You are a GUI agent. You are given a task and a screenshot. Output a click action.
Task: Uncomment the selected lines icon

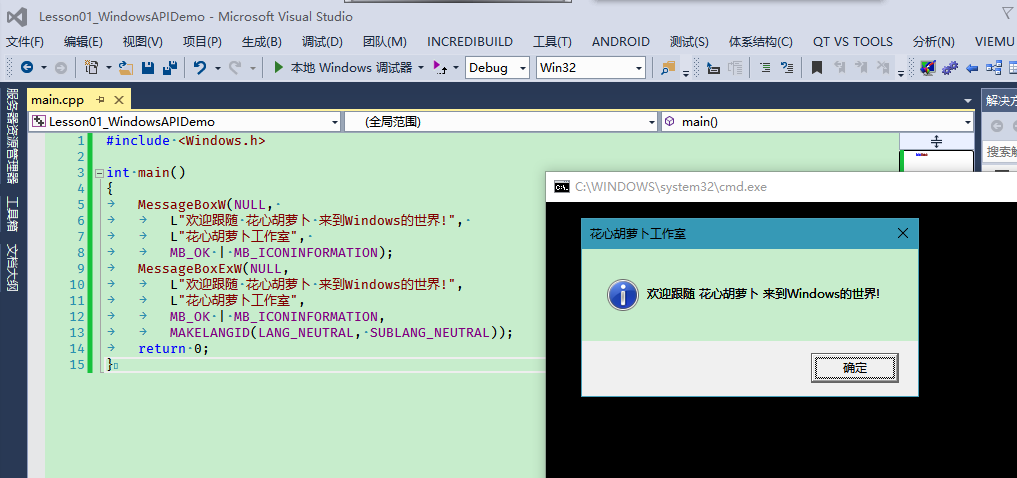(786, 67)
